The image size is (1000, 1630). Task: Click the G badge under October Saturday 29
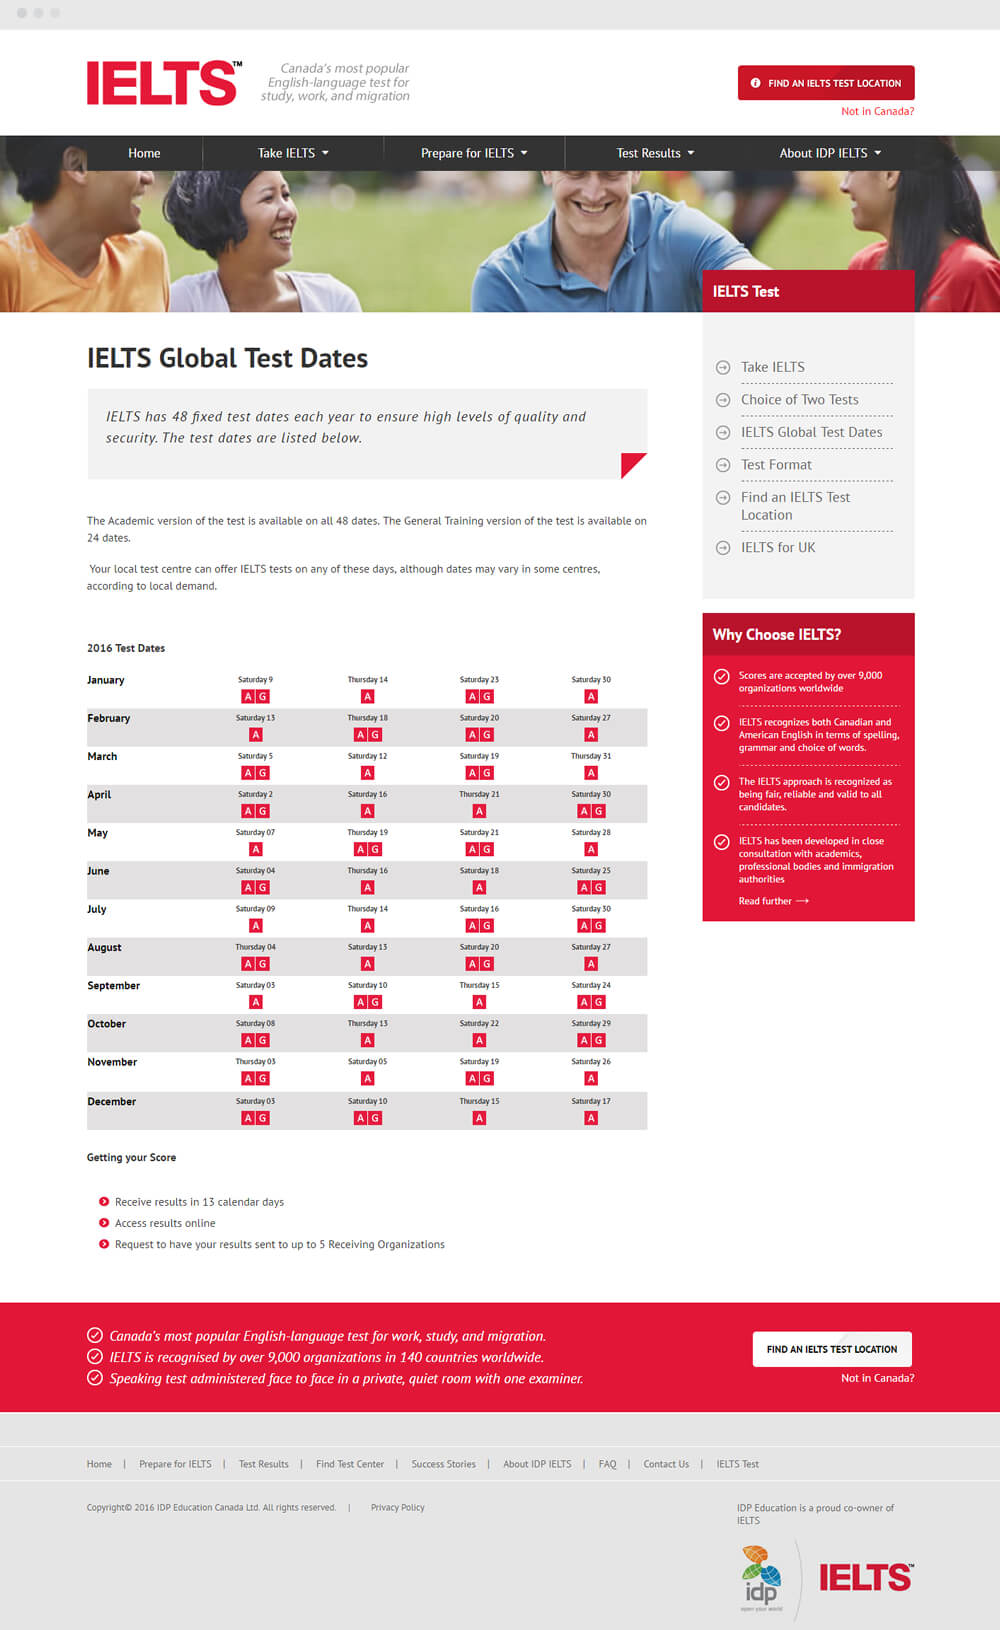pos(599,1041)
